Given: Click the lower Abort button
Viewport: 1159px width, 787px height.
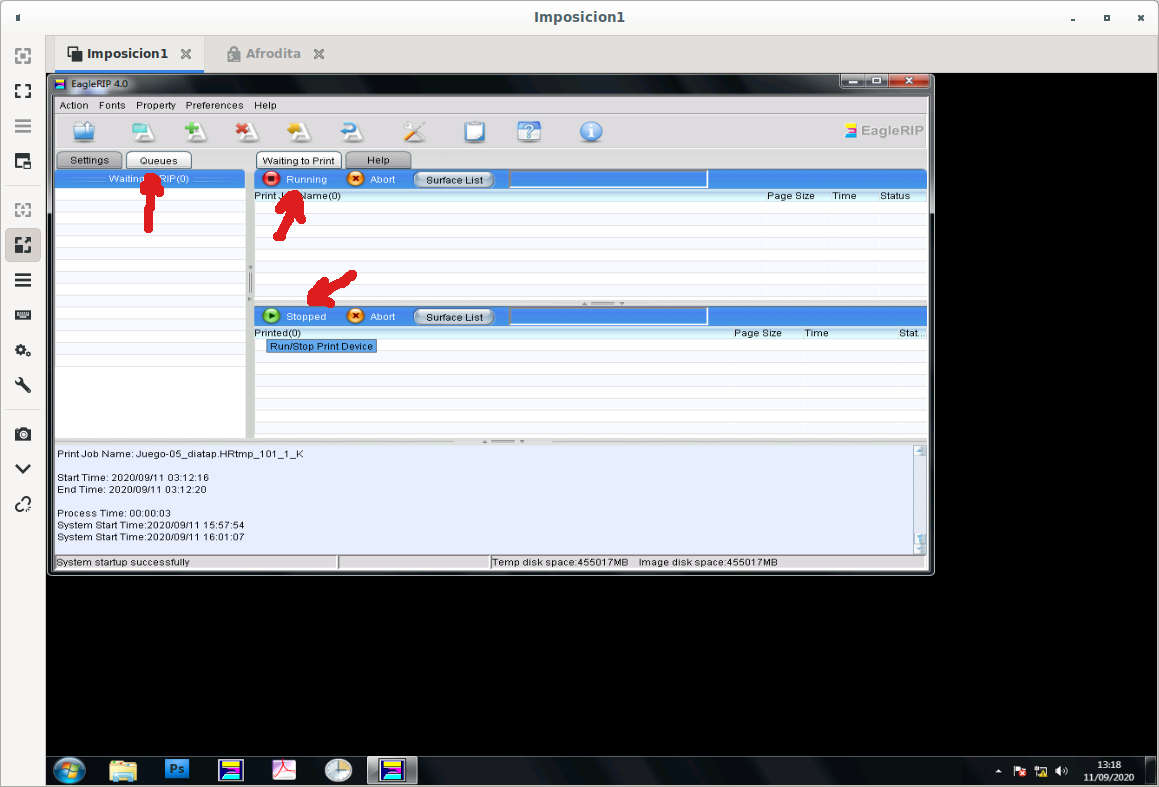Looking at the screenshot, I should [371, 317].
